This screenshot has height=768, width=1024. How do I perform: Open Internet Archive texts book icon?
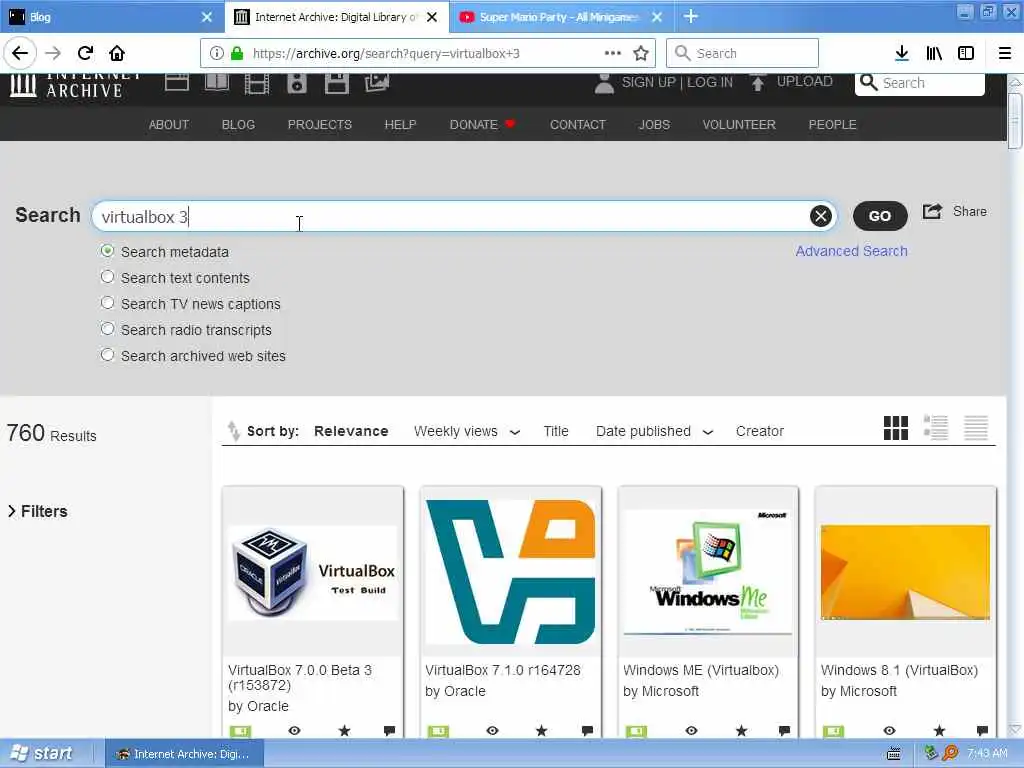(x=217, y=84)
